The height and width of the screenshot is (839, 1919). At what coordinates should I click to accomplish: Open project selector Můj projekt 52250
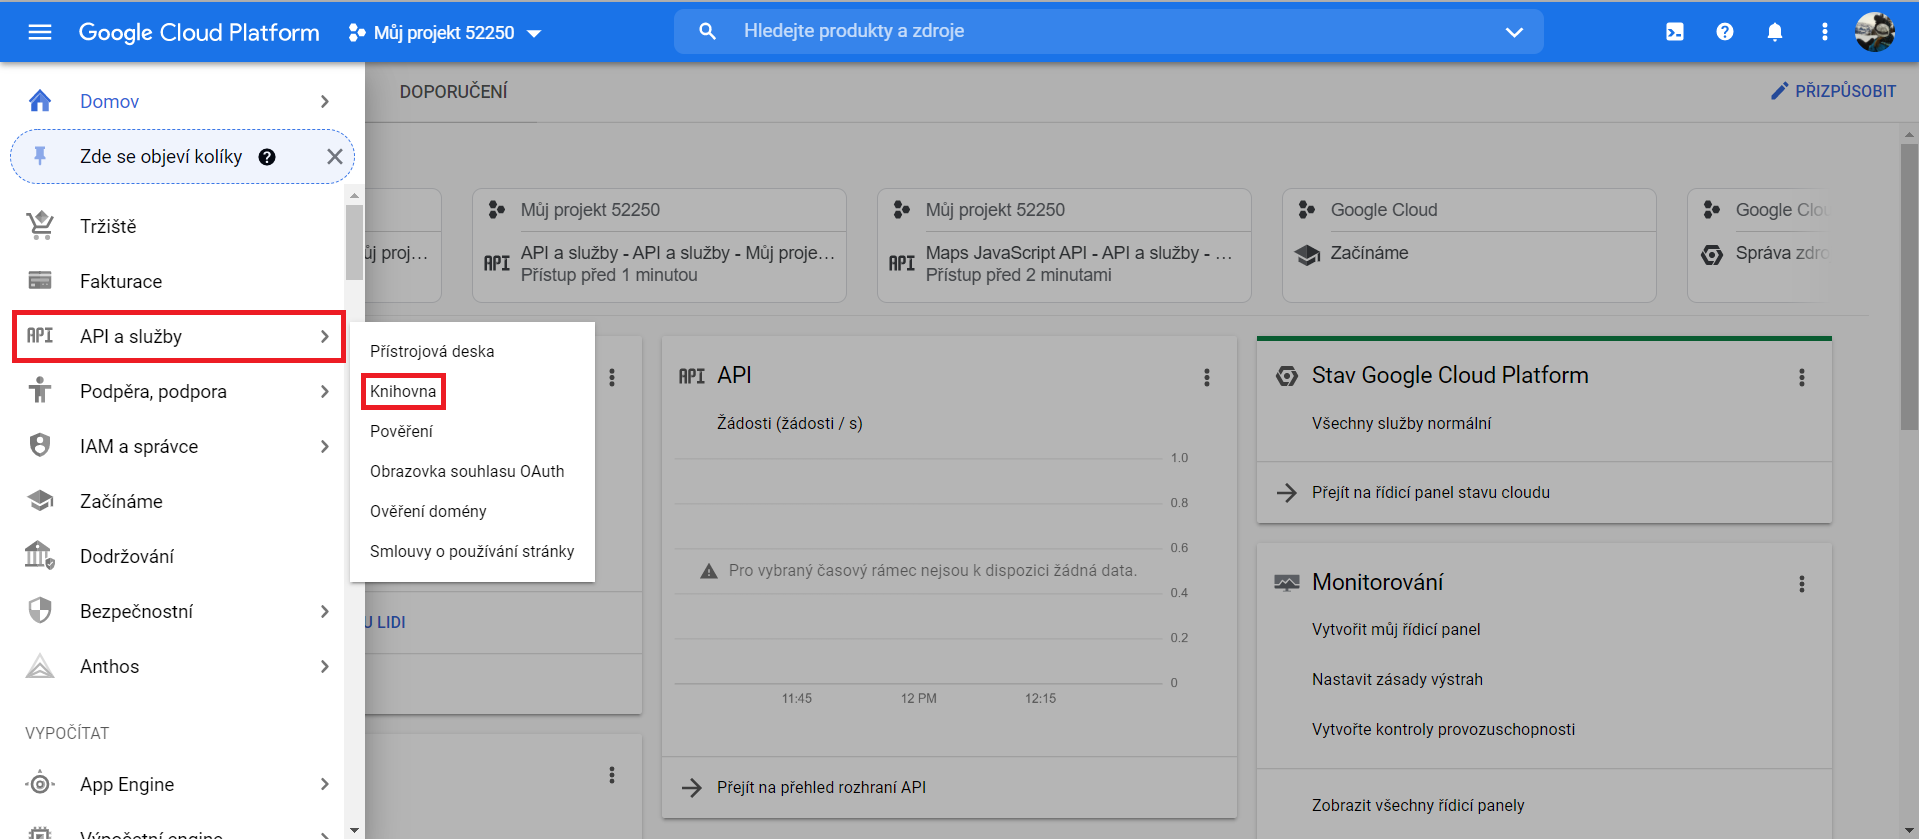[444, 33]
